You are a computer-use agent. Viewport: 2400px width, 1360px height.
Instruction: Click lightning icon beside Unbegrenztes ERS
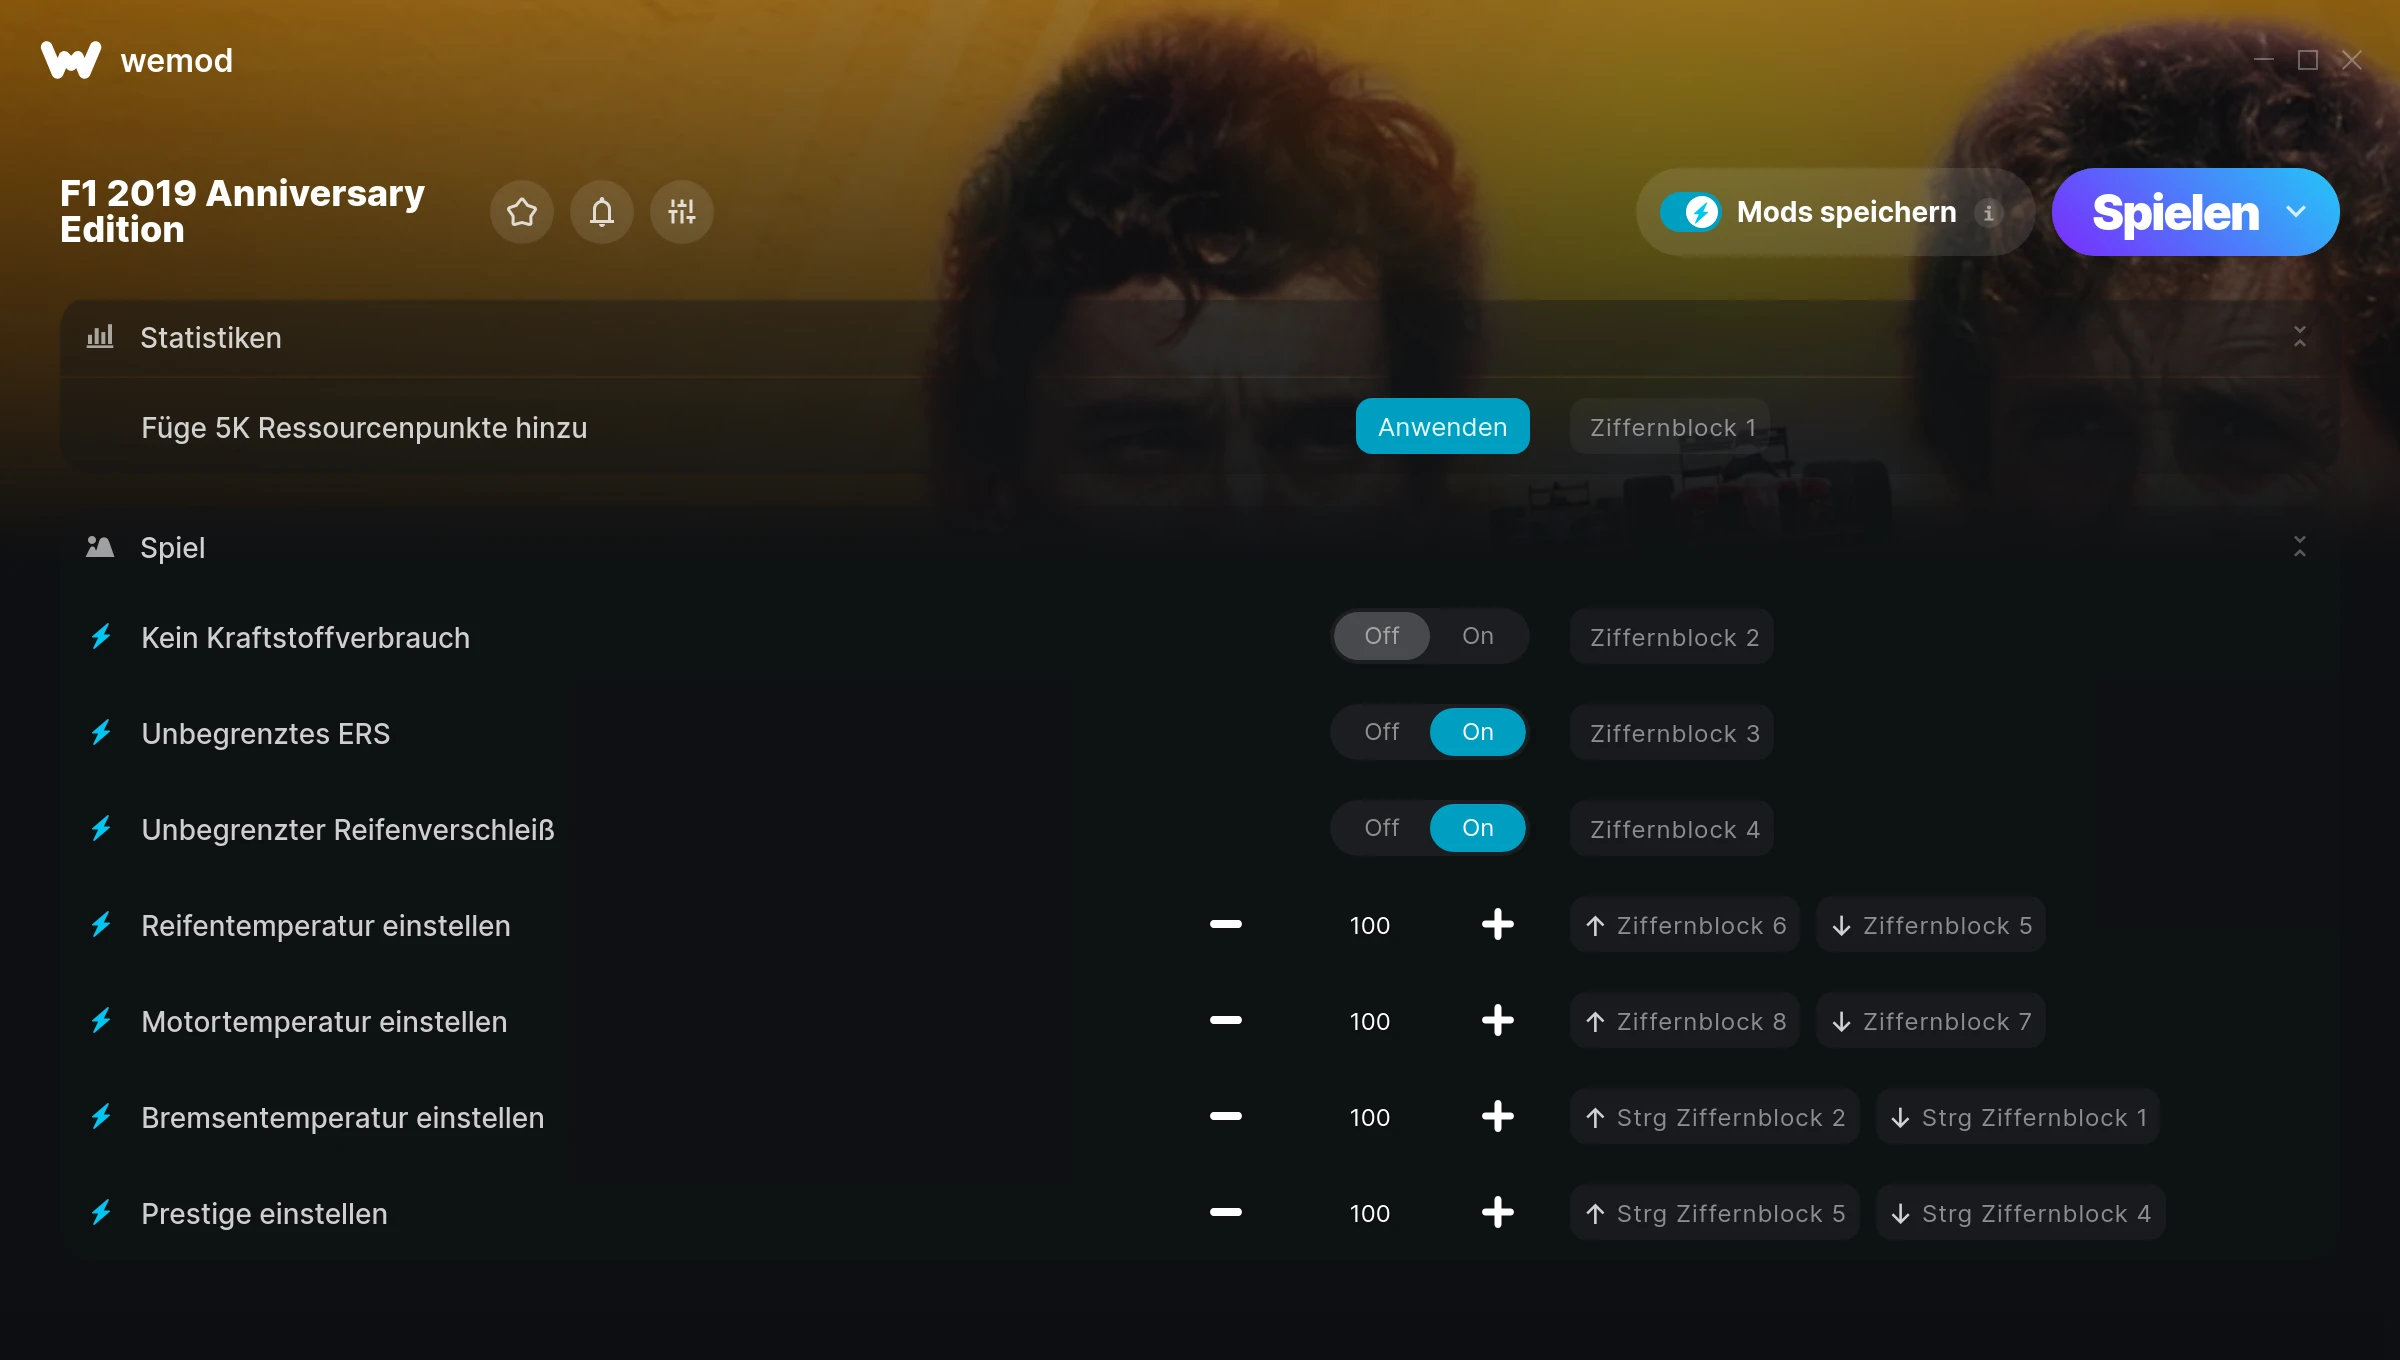(x=101, y=733)
